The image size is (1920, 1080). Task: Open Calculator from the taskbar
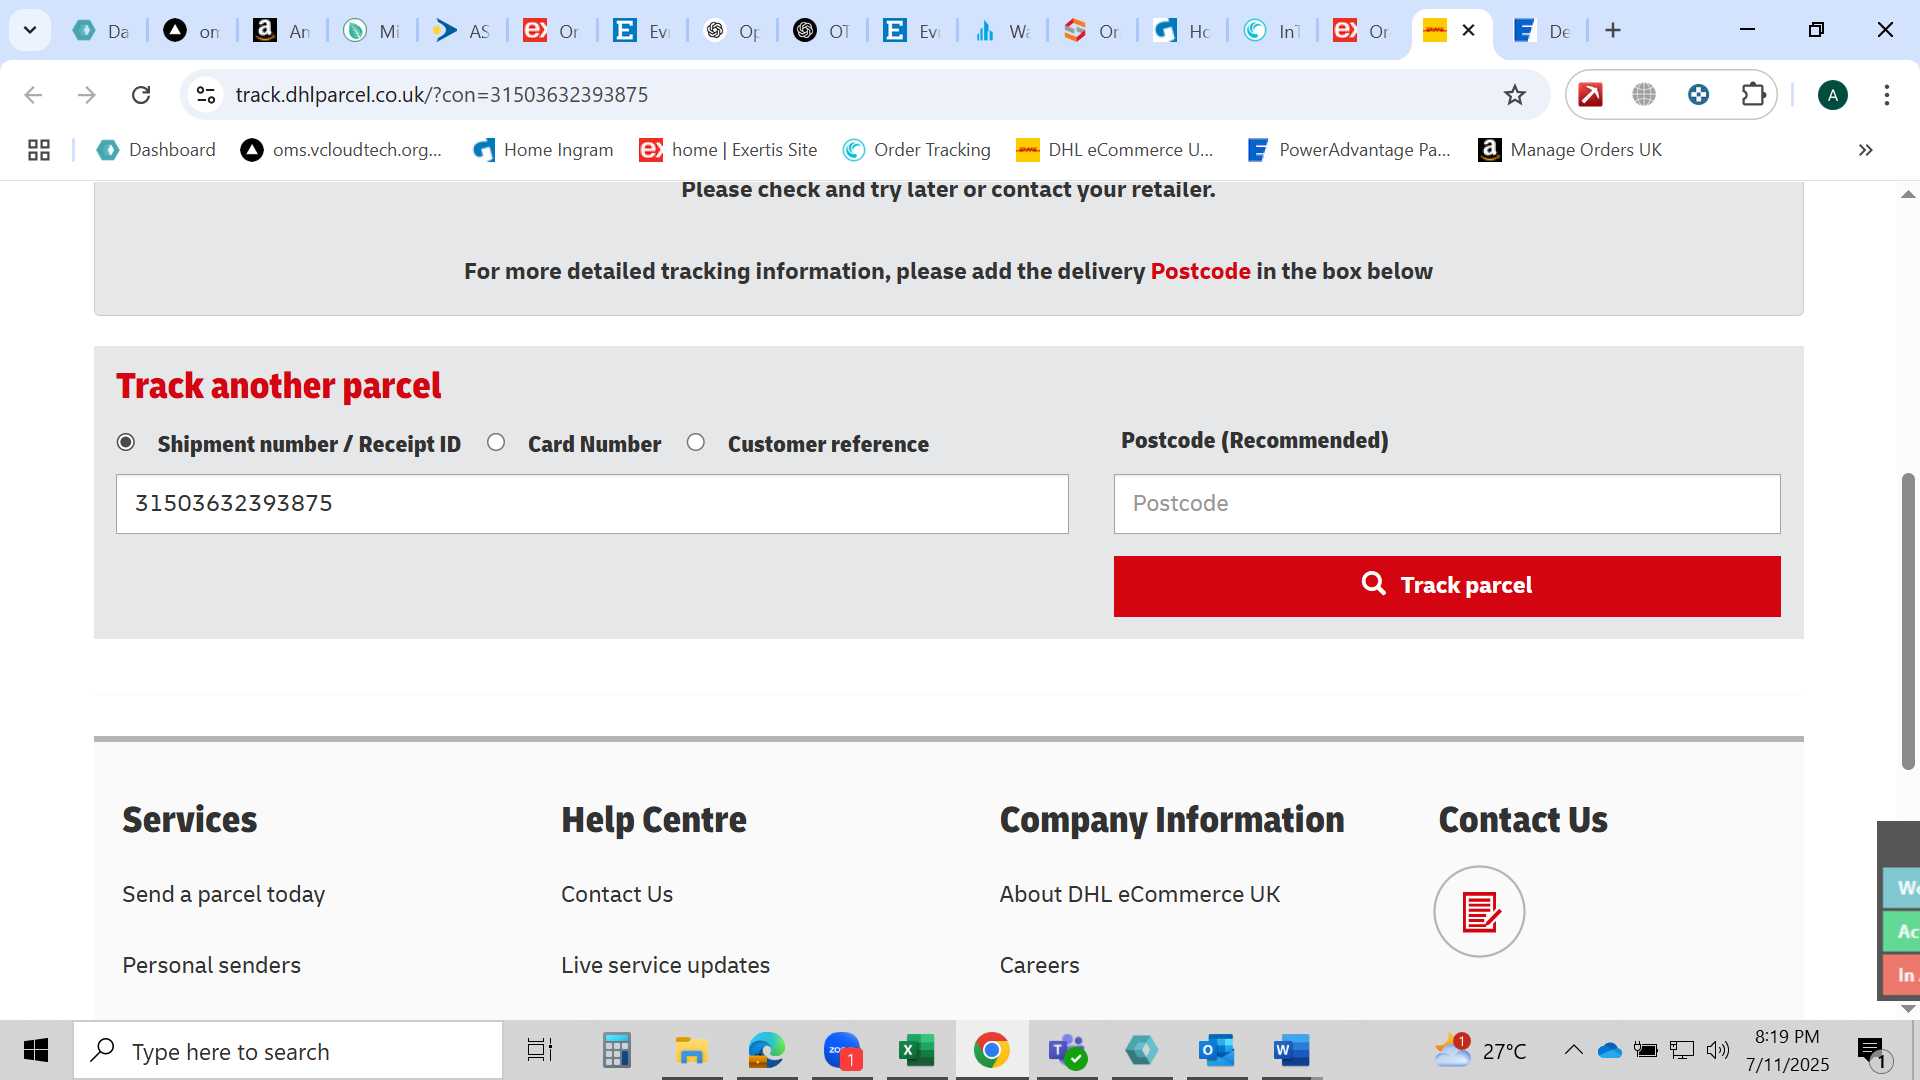616,1050
